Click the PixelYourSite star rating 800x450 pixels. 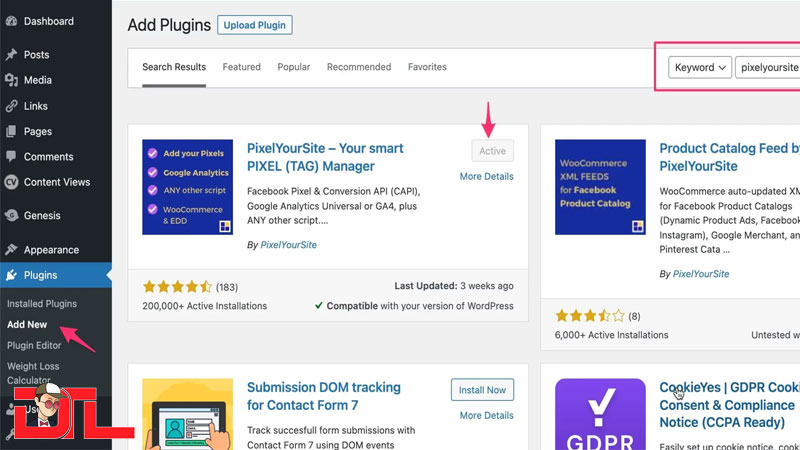(x=178, y=287)
